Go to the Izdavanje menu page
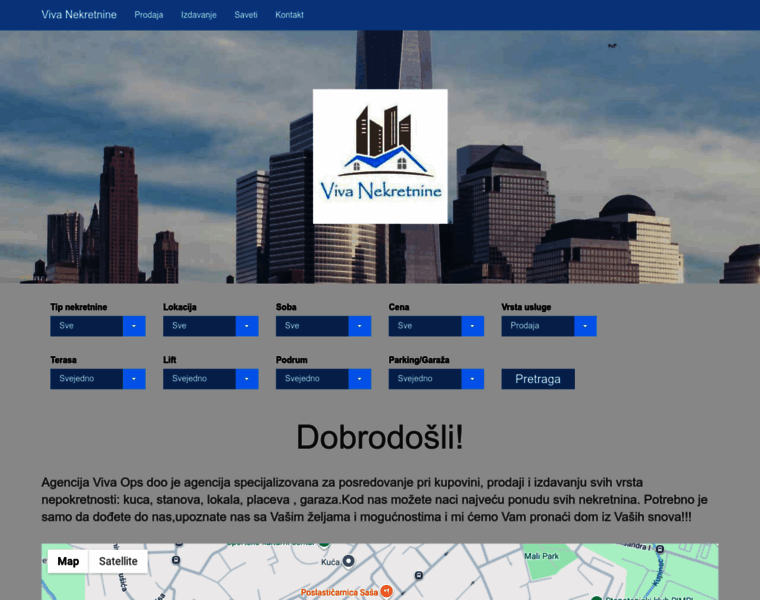Viewport: 760px width, 600px height. point(198,15)
